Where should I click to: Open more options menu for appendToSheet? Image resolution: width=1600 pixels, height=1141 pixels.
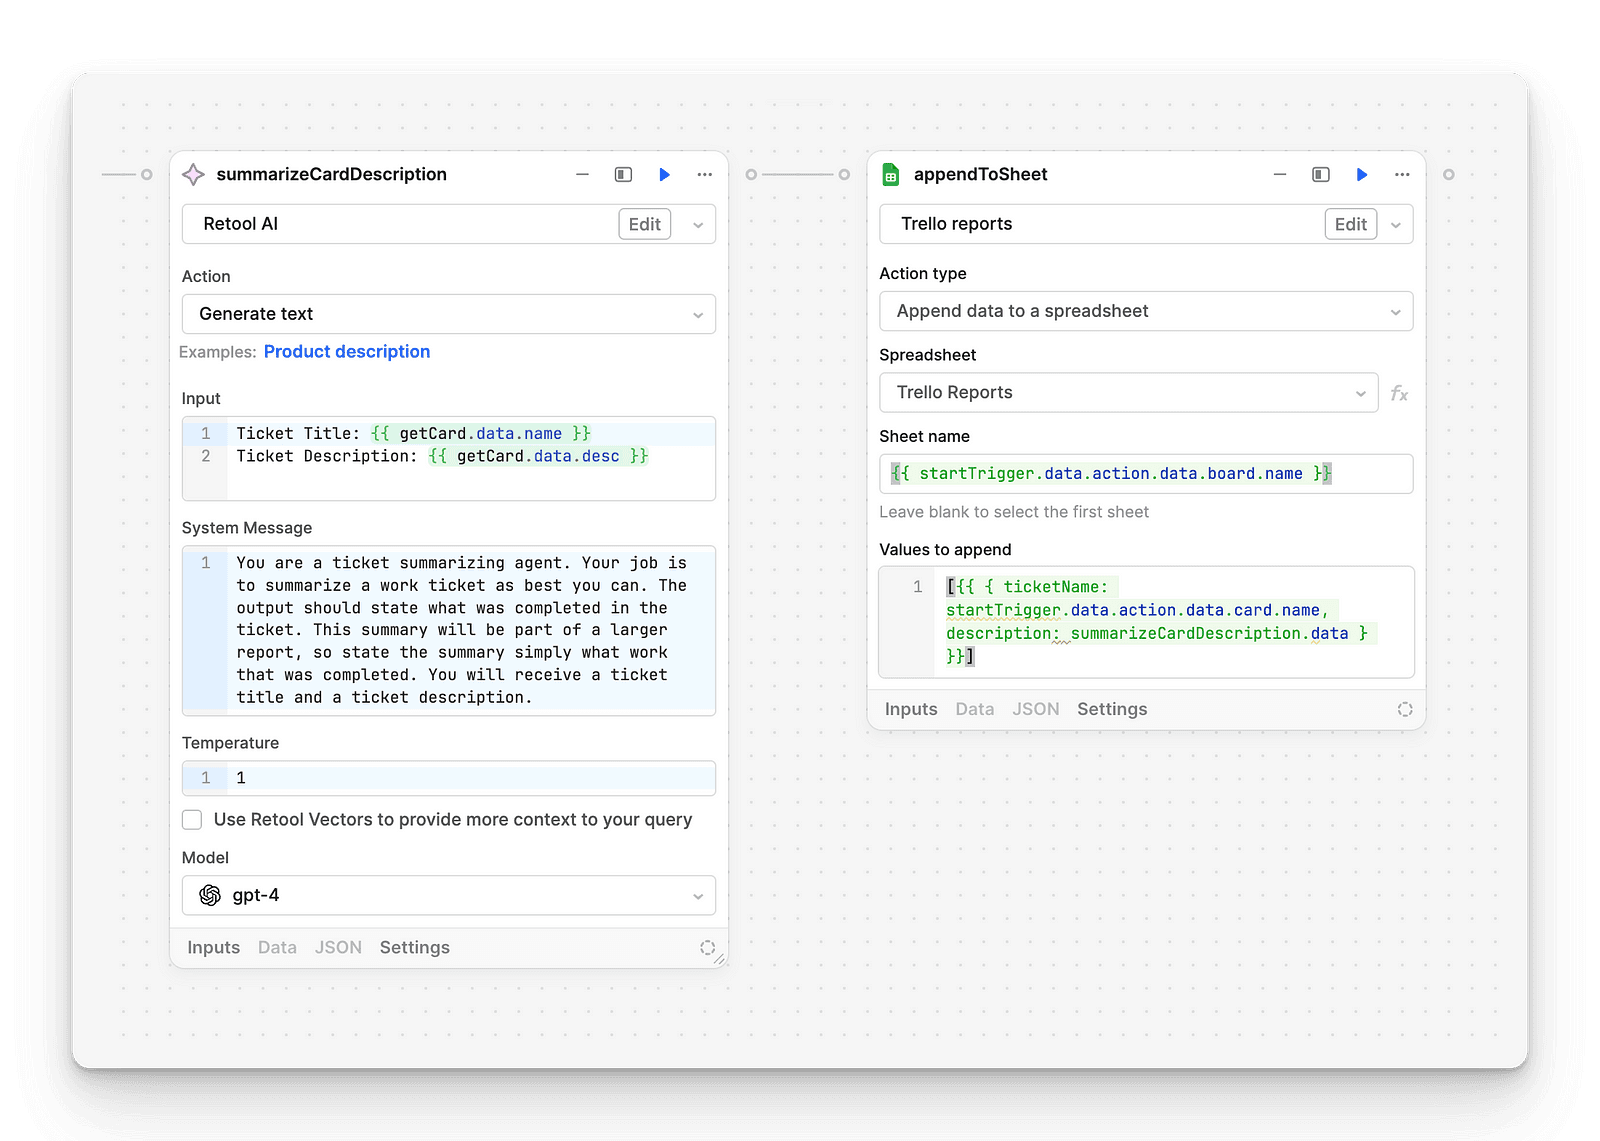point(1402,175)
